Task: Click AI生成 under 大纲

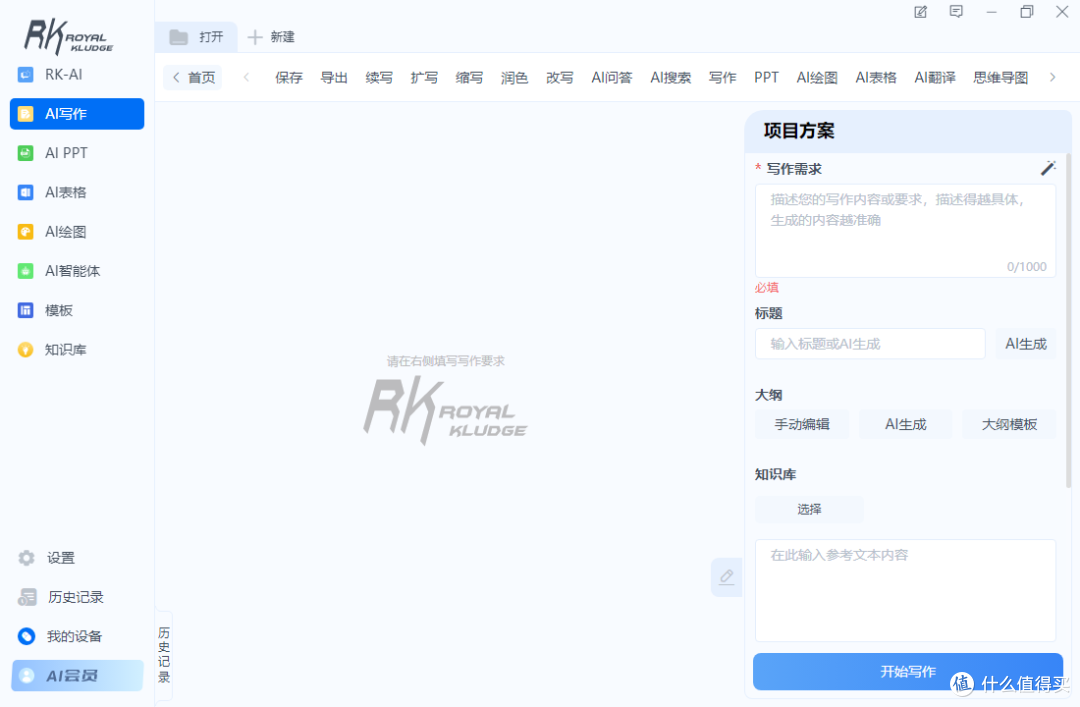Action: pos(906,424)
